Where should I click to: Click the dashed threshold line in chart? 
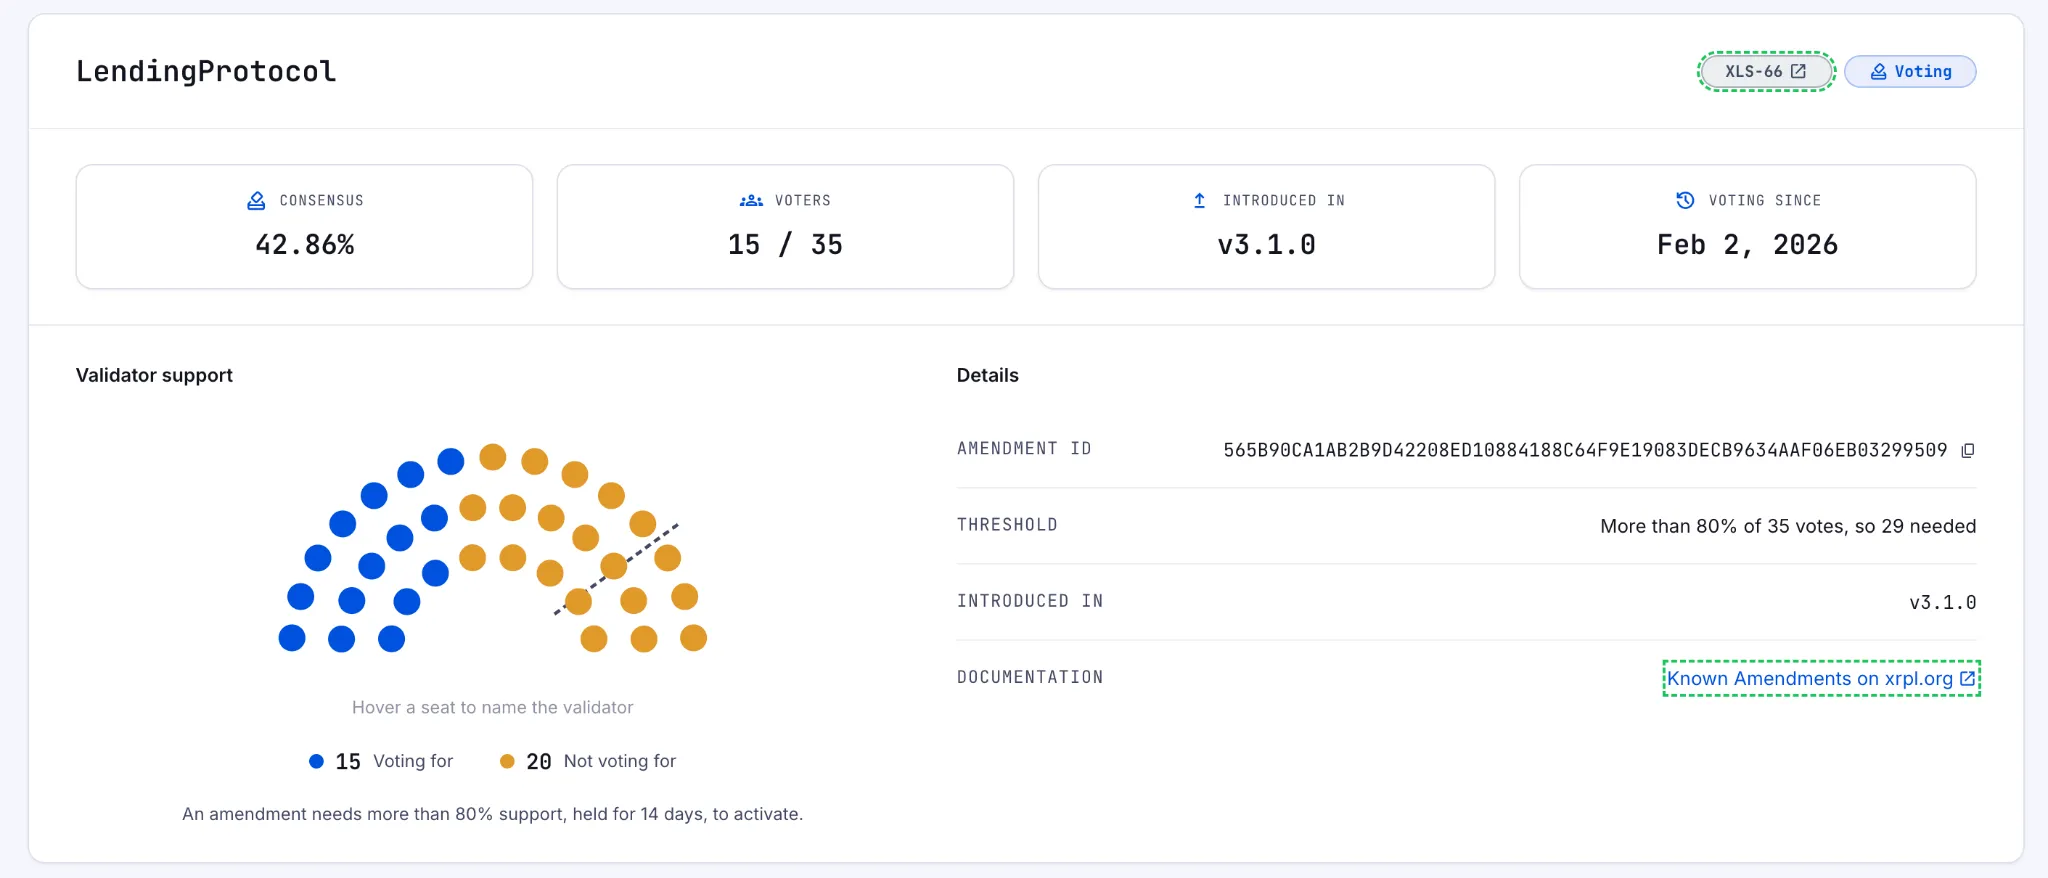(x=617, y=568)
